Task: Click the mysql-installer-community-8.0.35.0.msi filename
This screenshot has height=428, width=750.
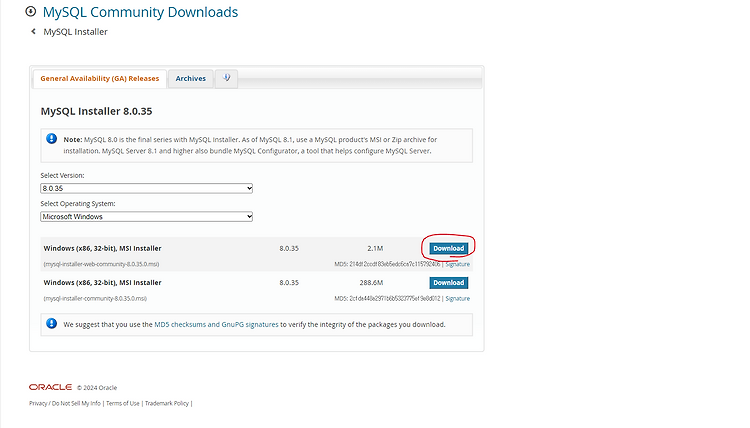Action: (x=95, y=298)
